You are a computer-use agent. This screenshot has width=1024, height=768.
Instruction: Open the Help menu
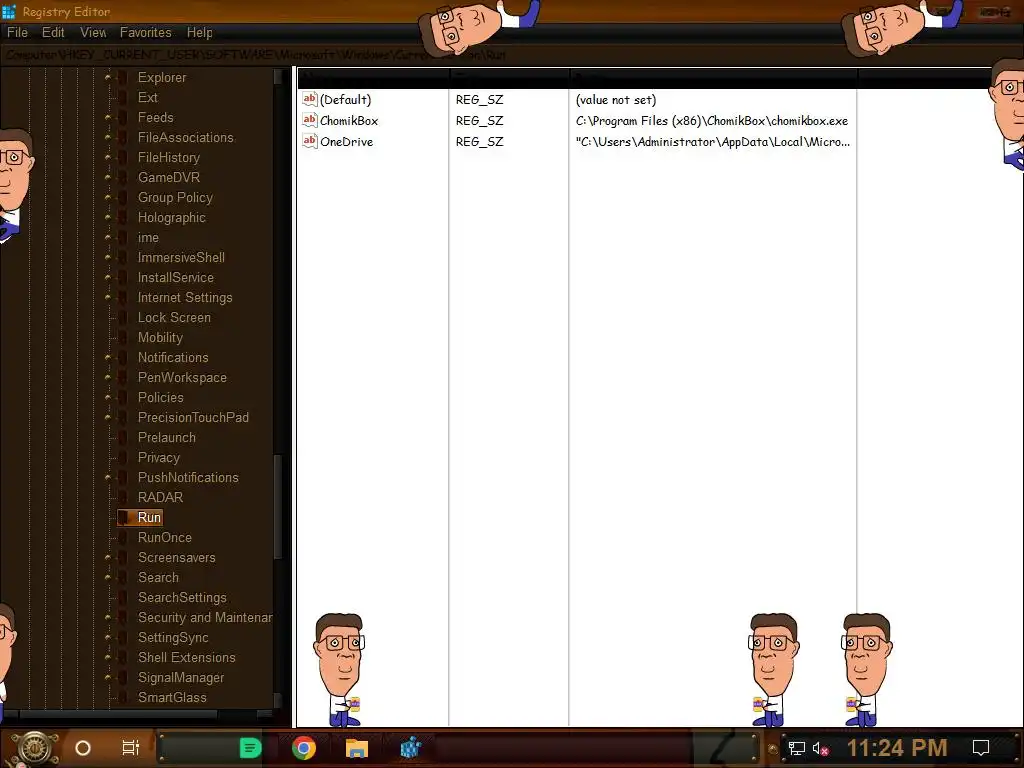click(x=199, y=33)
